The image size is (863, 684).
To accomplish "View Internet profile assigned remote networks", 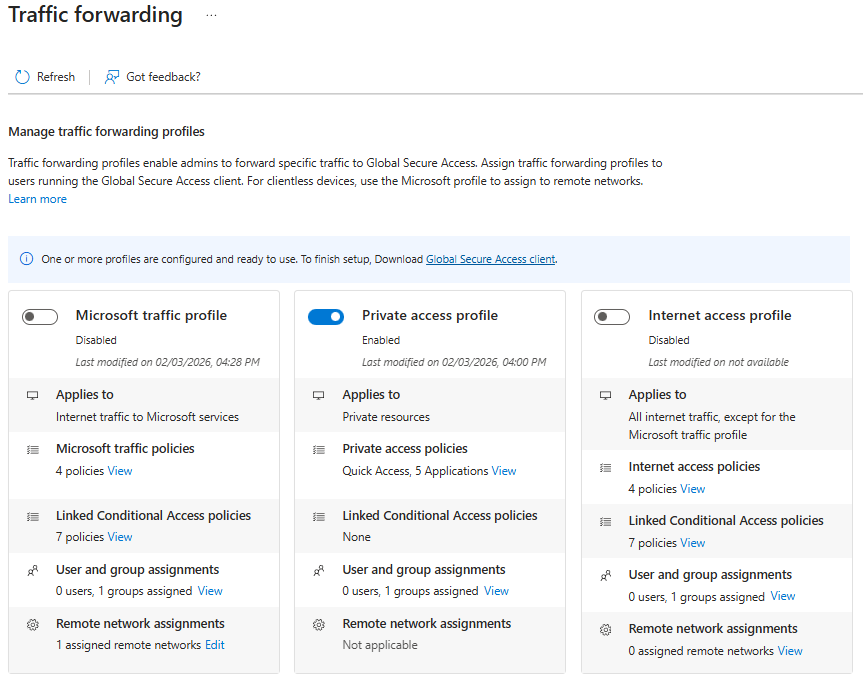I will (790, 651).
